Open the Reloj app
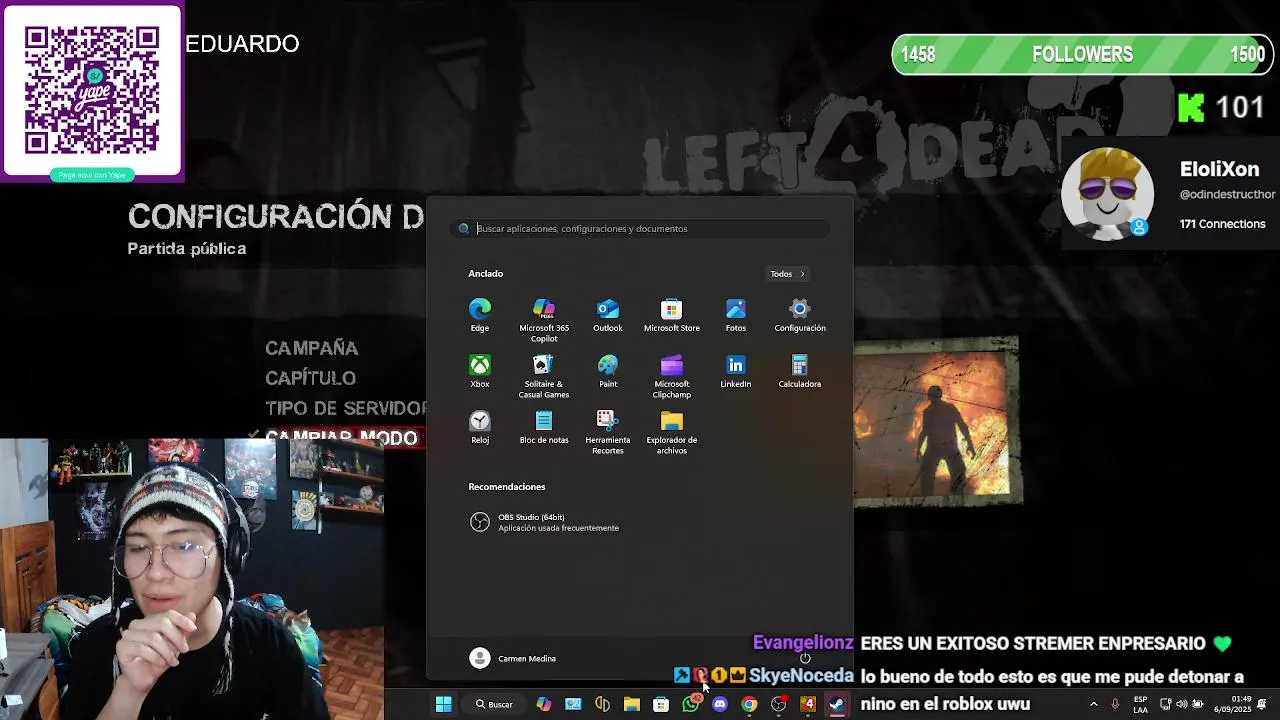 pos(480,427)
